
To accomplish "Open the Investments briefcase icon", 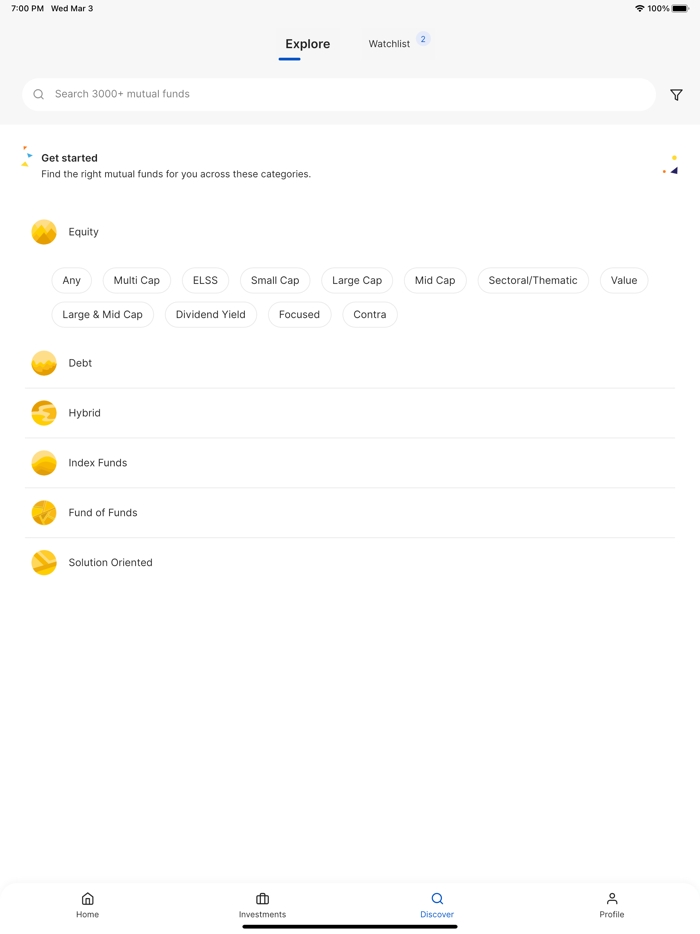I will click(262, 899).
